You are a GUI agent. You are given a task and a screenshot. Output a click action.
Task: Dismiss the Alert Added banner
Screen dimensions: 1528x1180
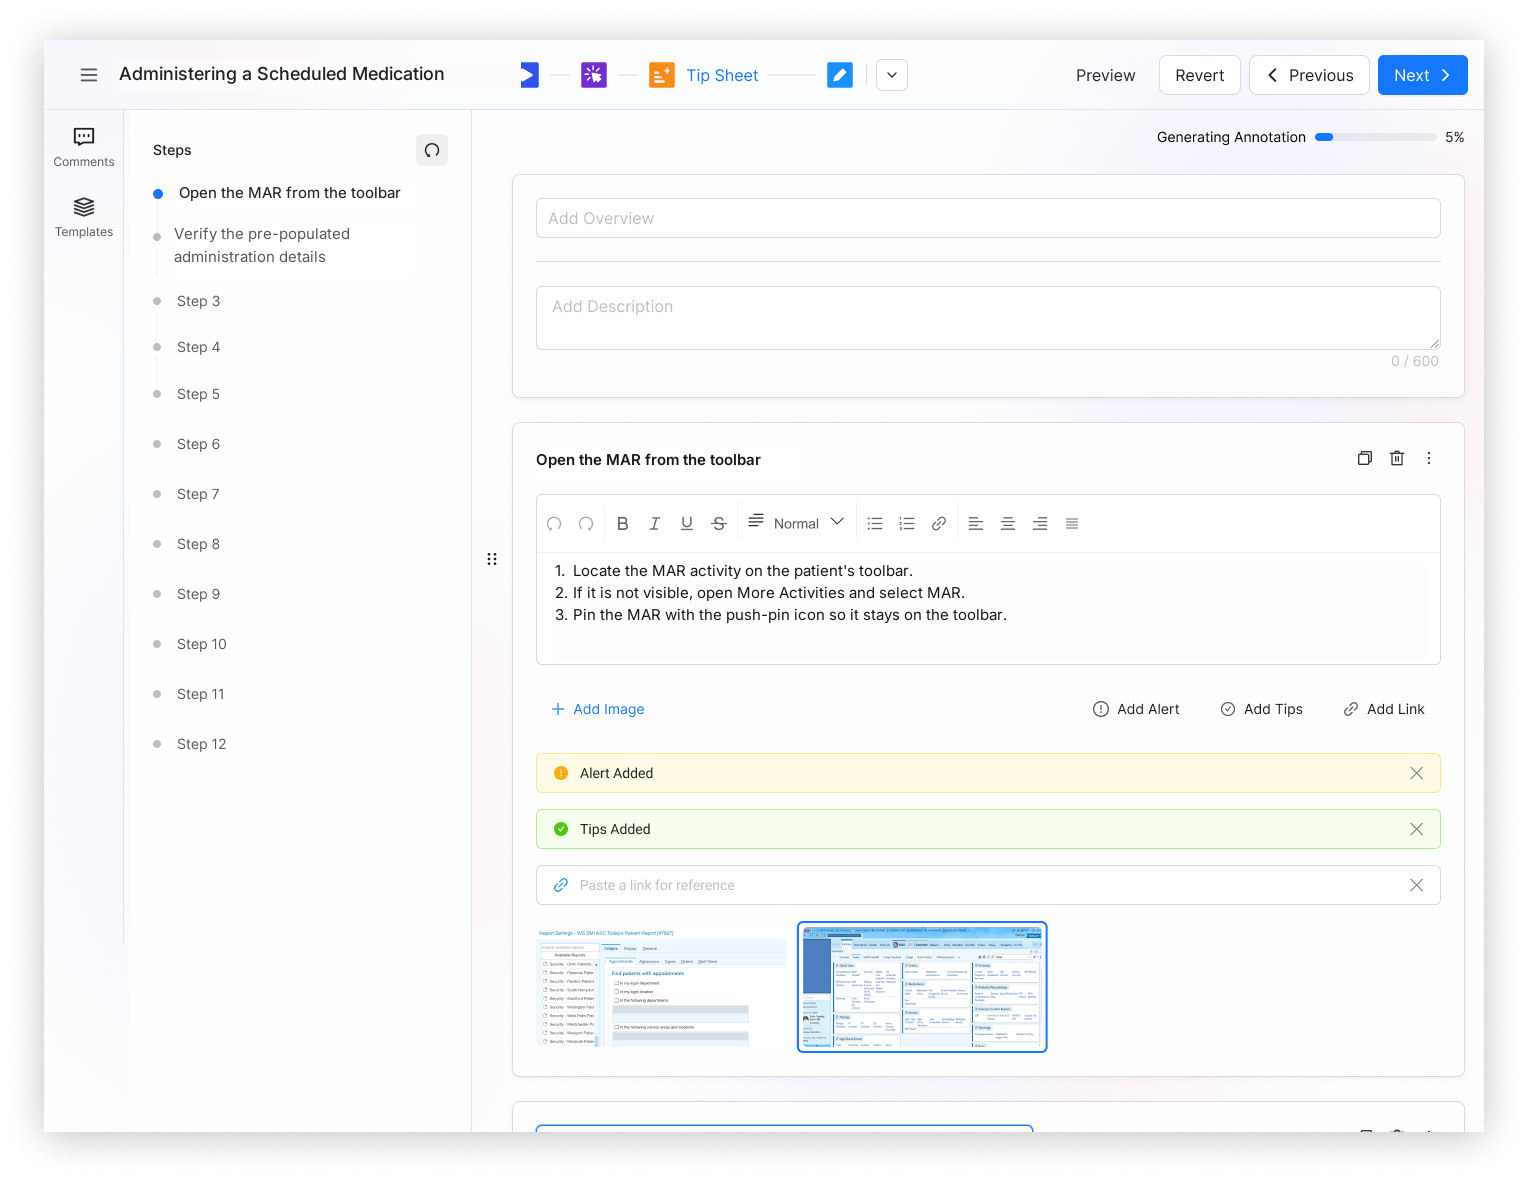tap(1416, 773)
